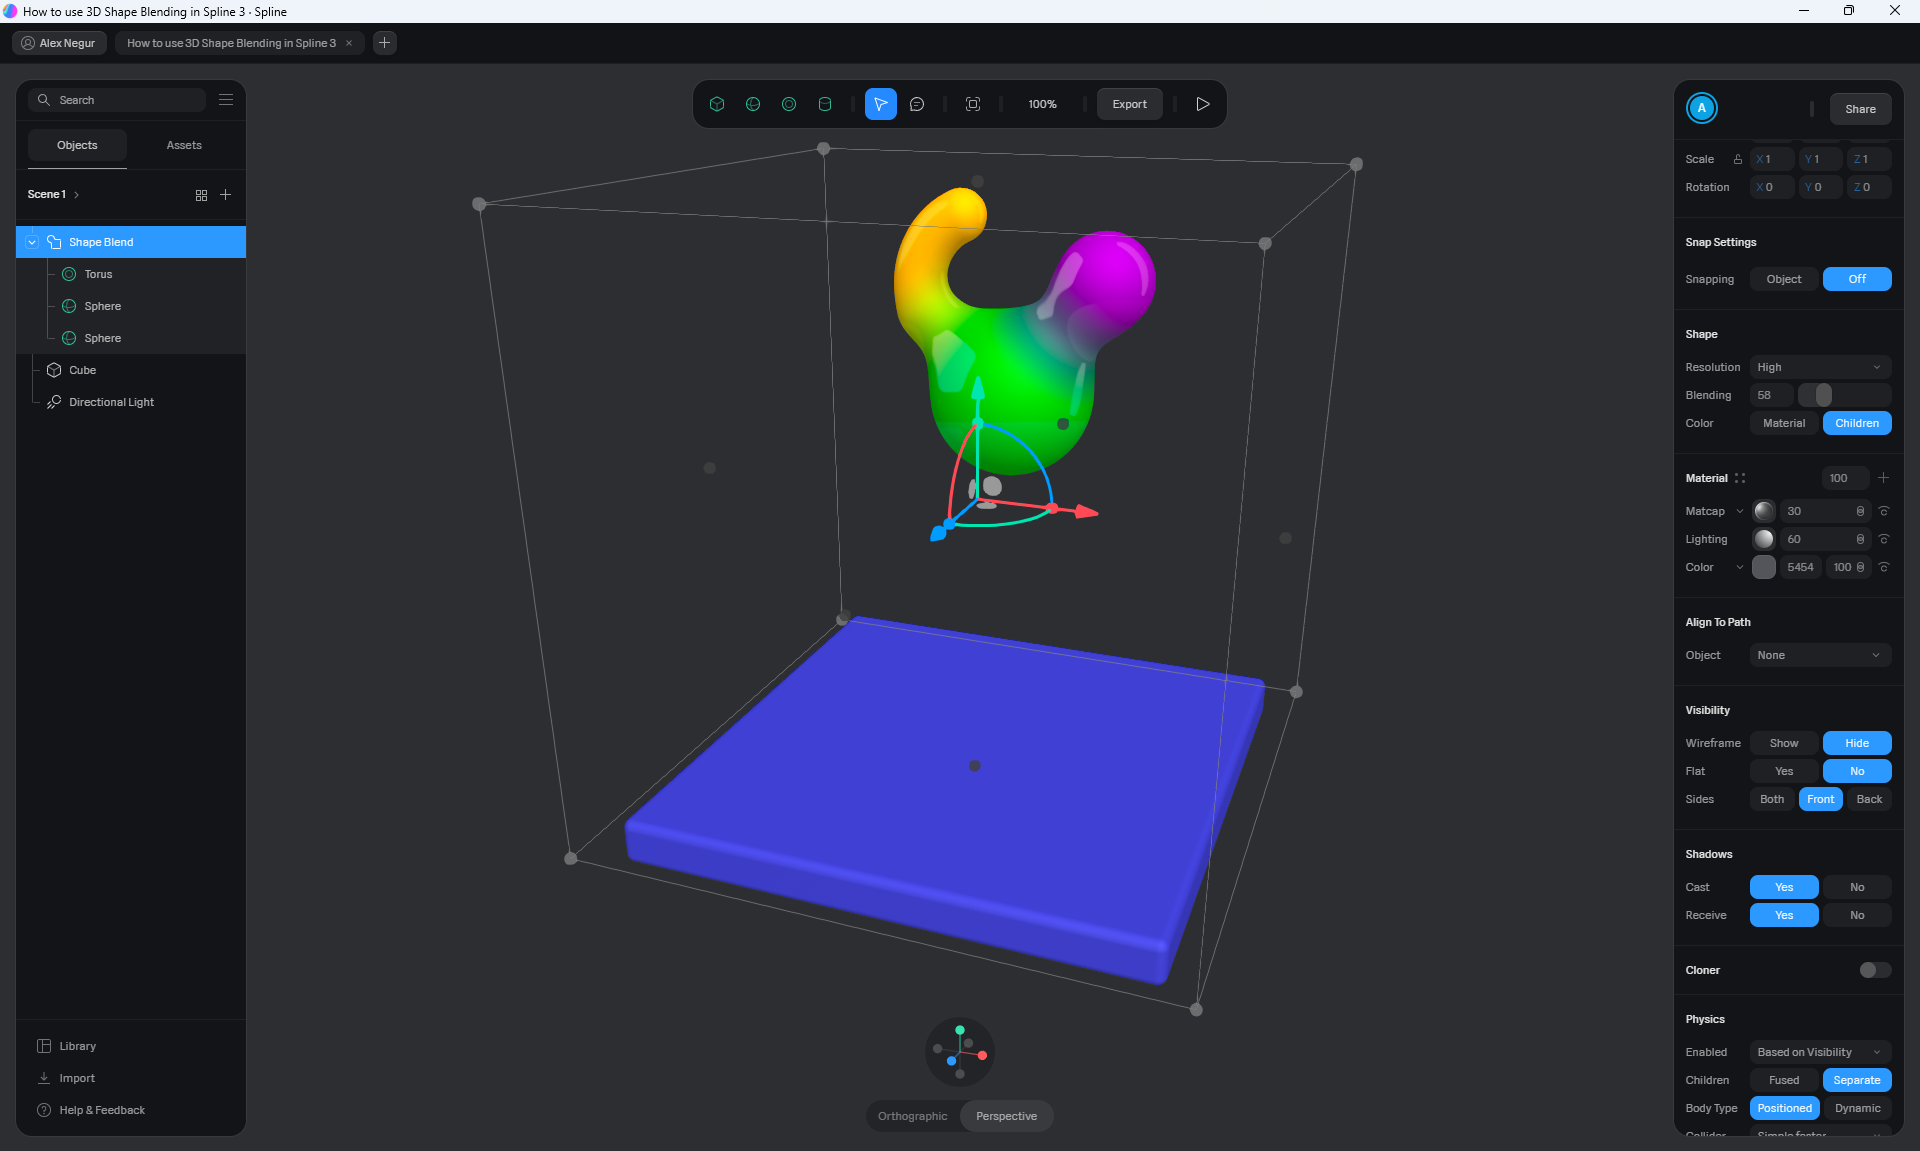Viewport: 1920px width, 1151px height.
Task: Toggle the Cloner switch on
Action: coord(1874,970)
